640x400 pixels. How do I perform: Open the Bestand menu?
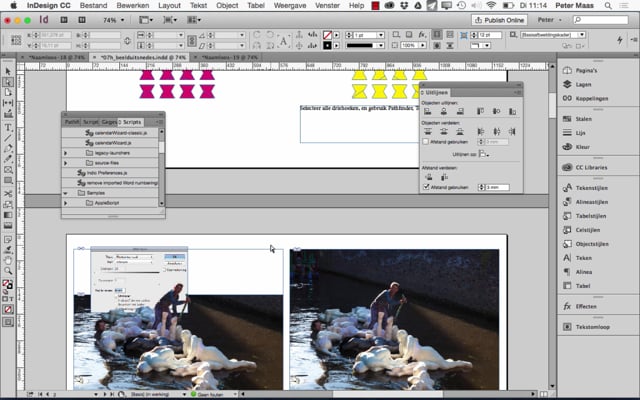click(x=94, y=6)
